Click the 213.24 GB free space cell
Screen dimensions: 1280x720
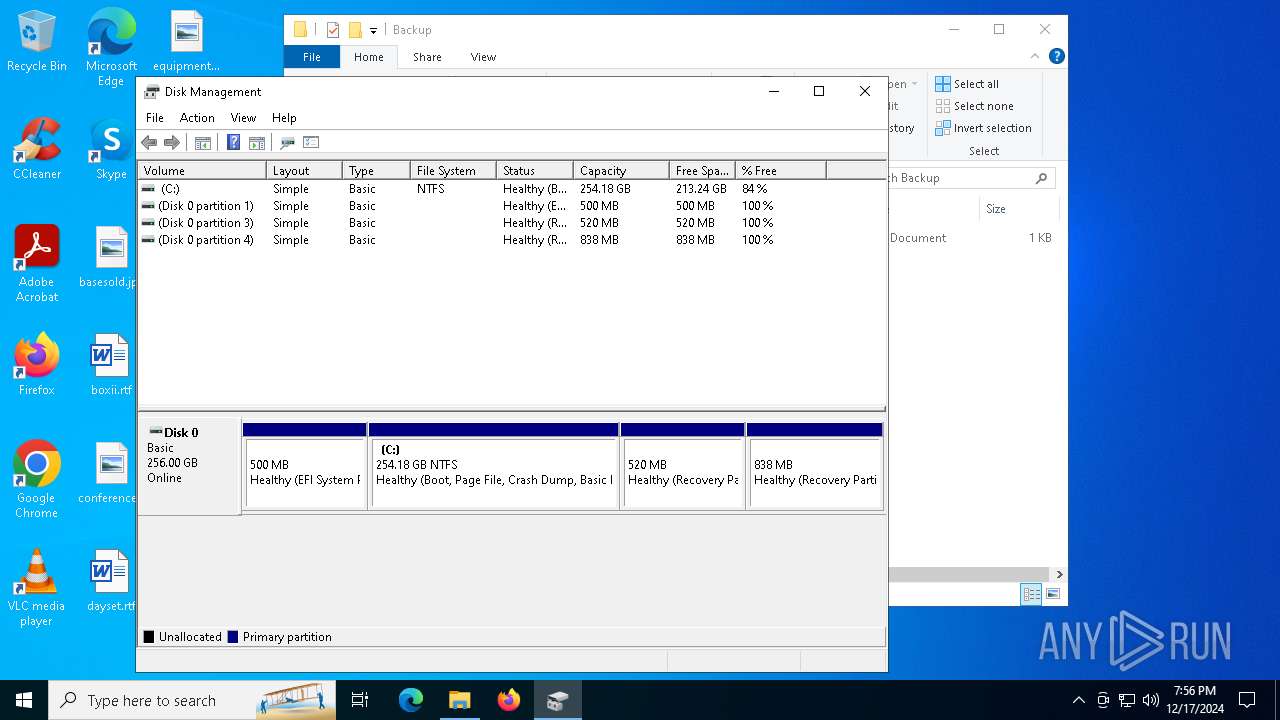(x=701, y=188)
